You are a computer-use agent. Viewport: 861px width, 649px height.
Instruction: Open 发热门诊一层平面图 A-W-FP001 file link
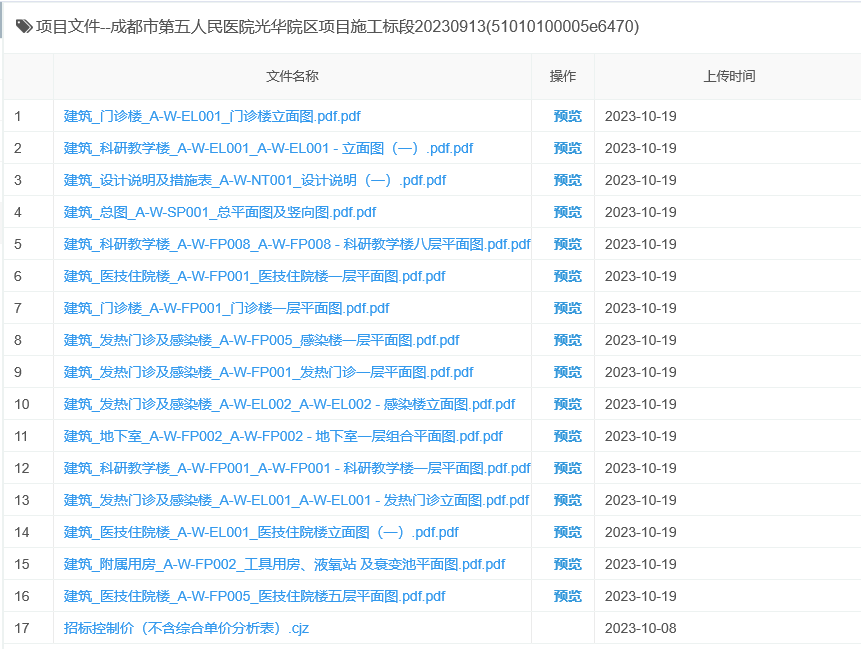[269, 372]
